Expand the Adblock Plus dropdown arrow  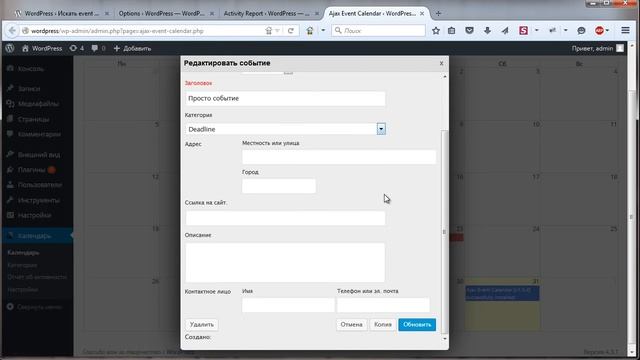(x=607, y=31)
